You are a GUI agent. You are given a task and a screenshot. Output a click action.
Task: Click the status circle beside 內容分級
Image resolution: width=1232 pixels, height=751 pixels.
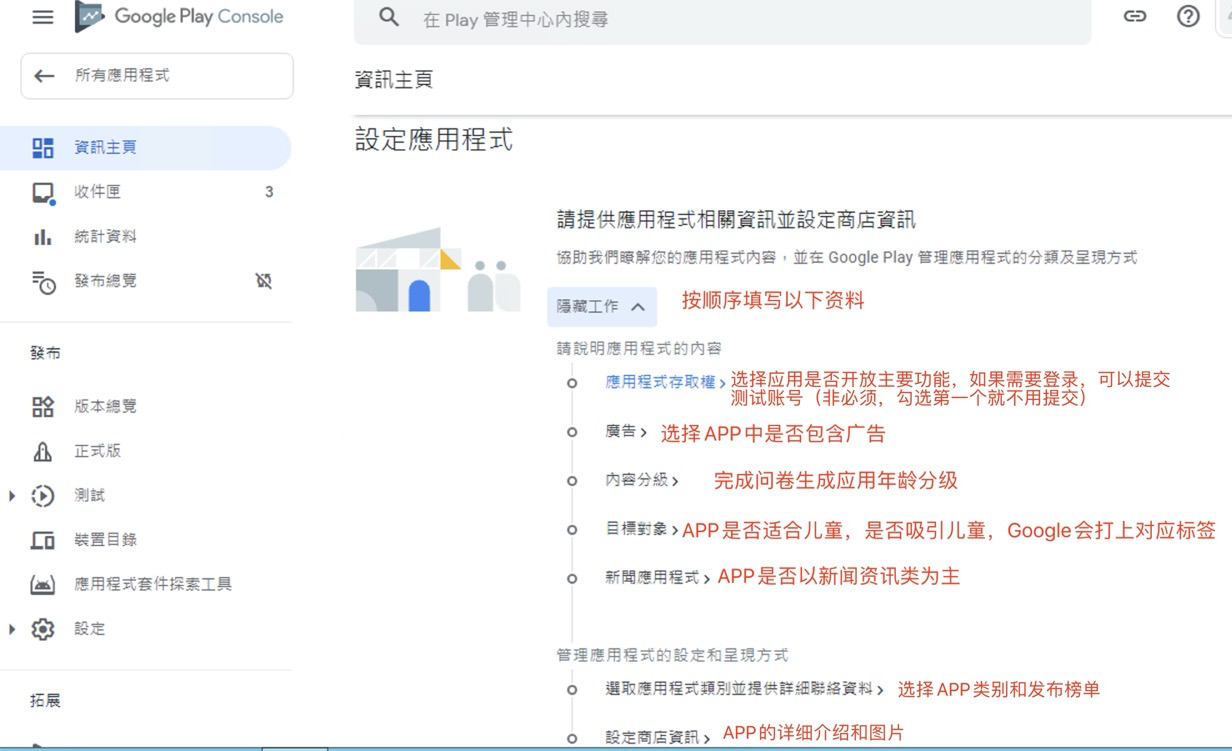(571, 481)
